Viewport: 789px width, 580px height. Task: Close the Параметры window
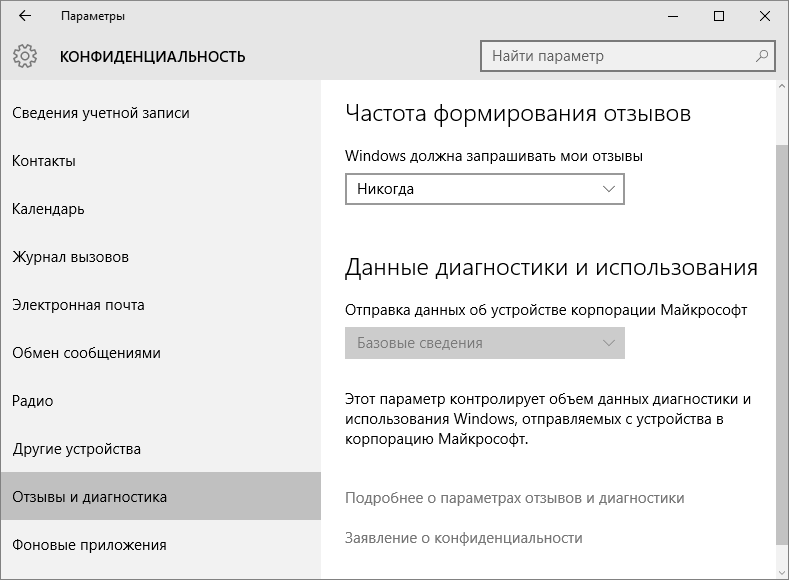click(765, 16)
